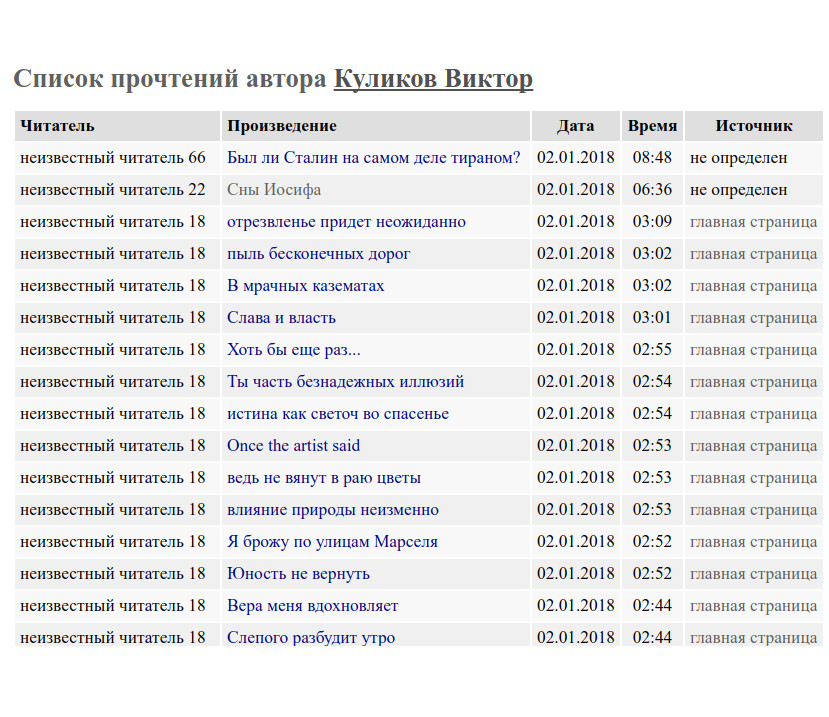Viewport: 829px width, 717px height.
Task: Open 'Я брожу по улицам Марселя'
Action: [x=332, y=541]
